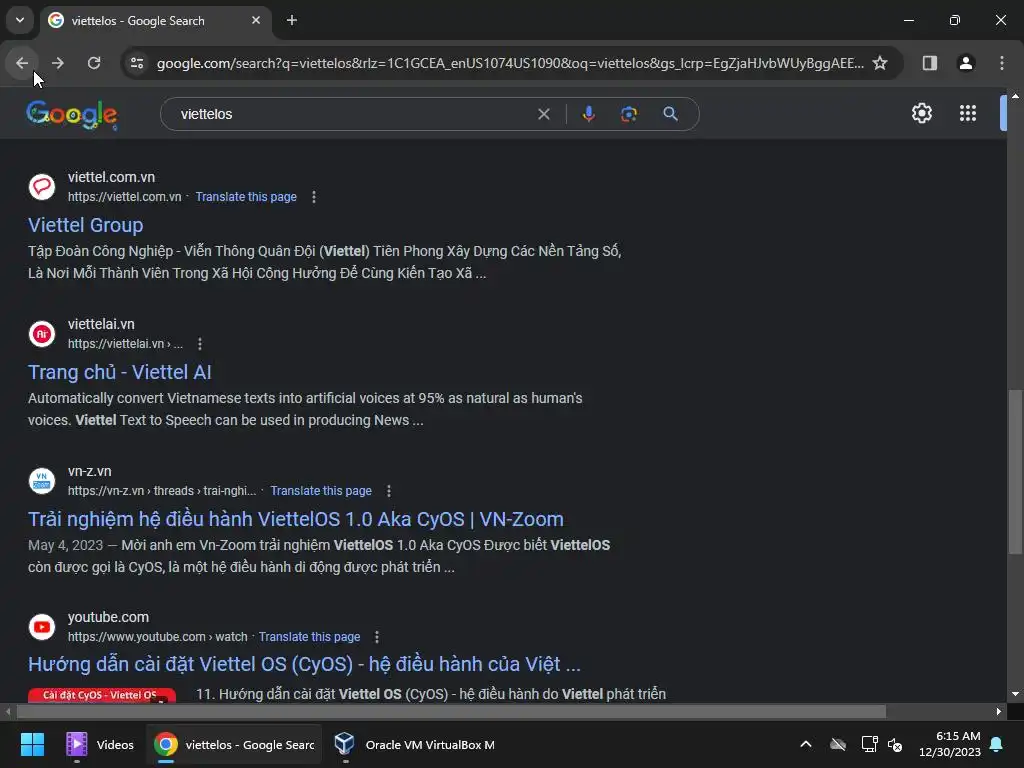Open the Chrome profile menu
1024x768 pixels.
click(966, 63)
